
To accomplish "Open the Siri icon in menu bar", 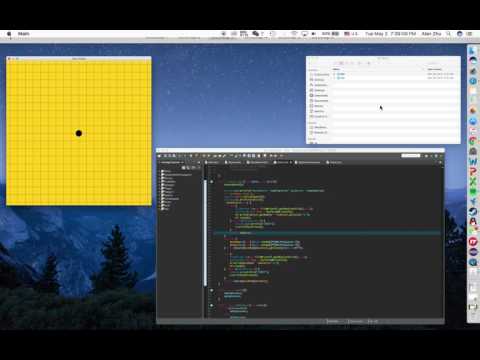I will [460, 34].
